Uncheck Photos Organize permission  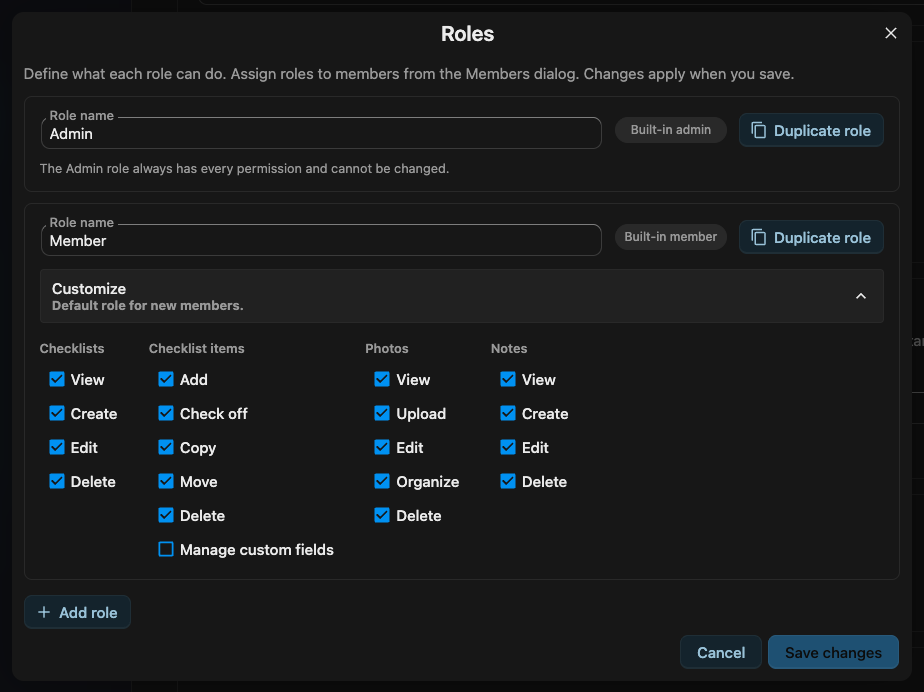[382, 482]
